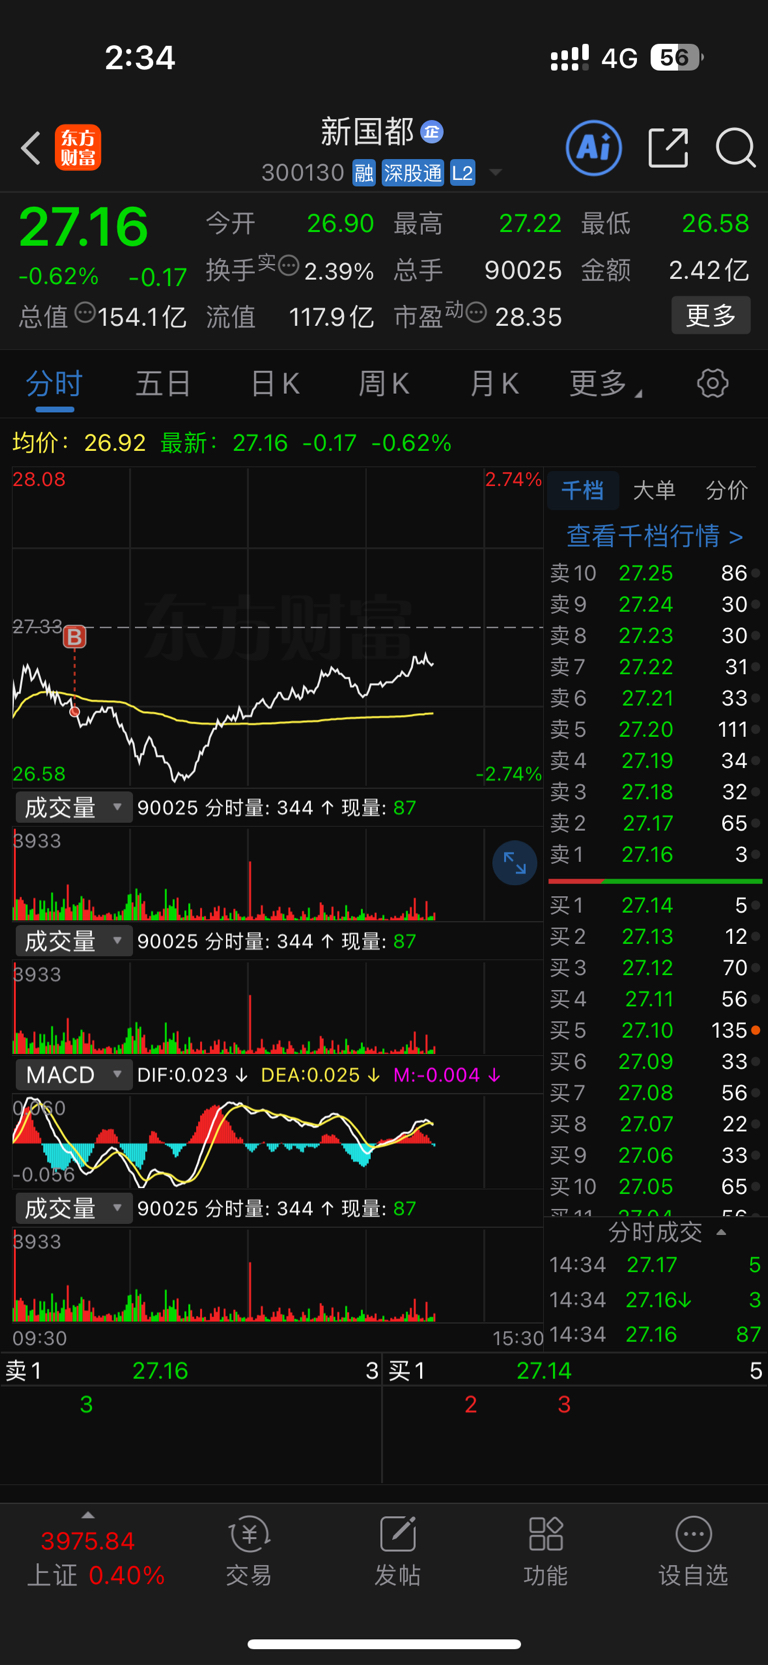Open the search magnifier icon

tap(735, 148)
